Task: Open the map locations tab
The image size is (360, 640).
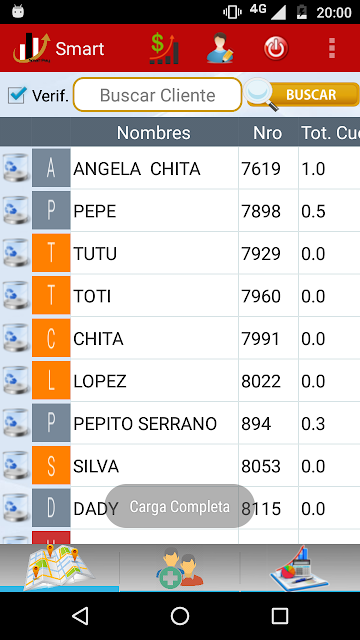Action: [x=60, y=567]
